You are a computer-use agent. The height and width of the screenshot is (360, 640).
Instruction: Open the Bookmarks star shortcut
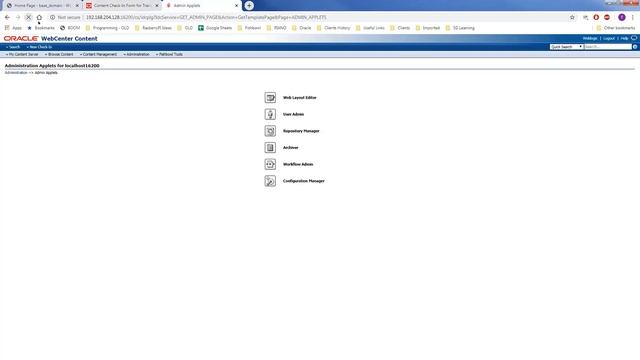point(41,28)
